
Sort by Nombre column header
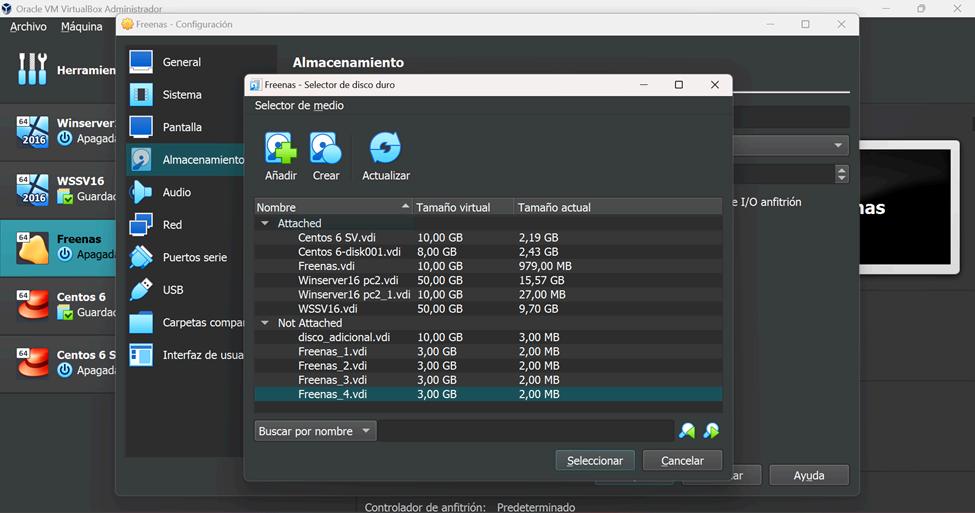[333, 207]
